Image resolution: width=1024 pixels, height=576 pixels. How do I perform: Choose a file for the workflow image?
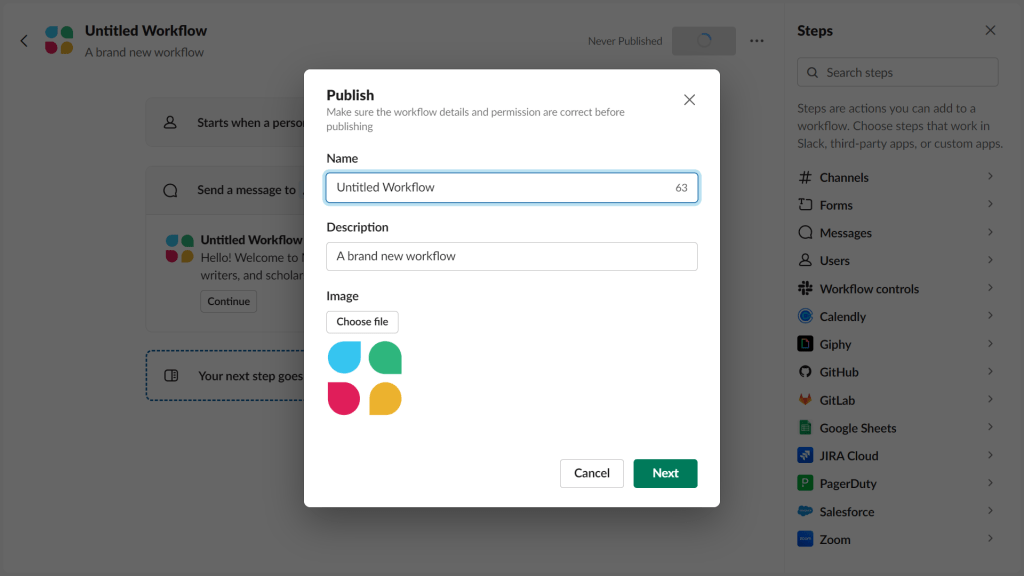coord(362,321)
